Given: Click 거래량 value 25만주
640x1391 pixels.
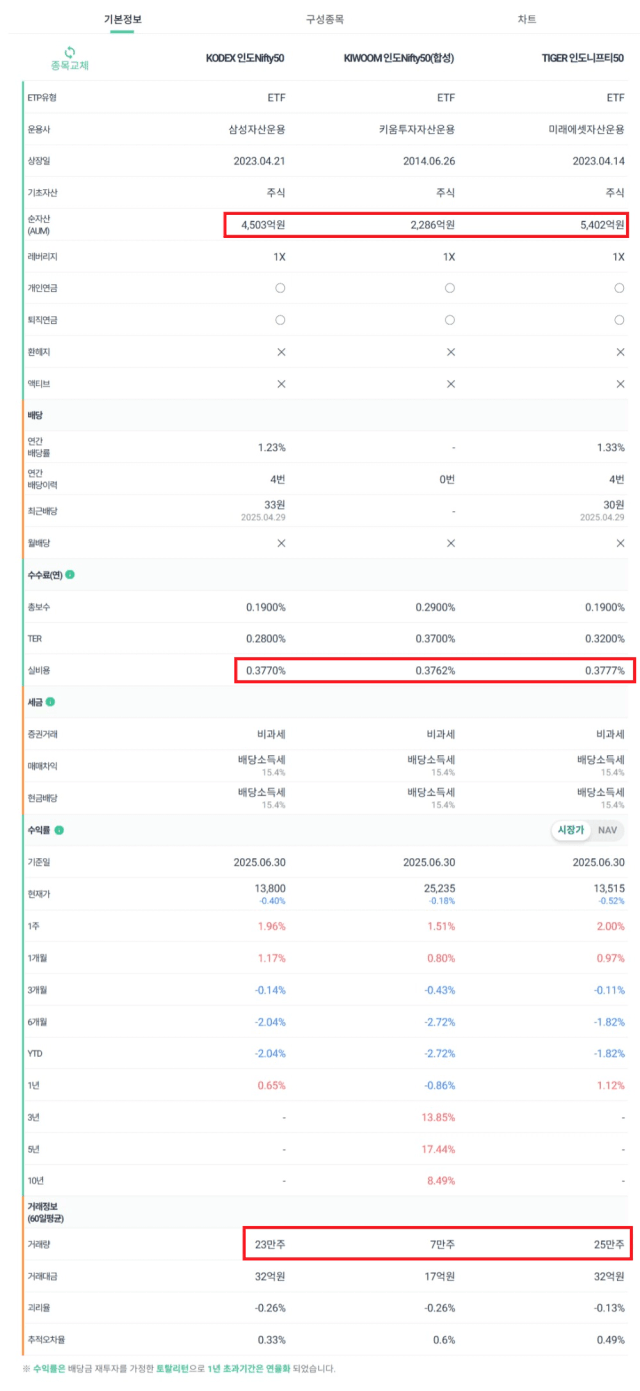Looking at the screenshot, I should coord(610,1245).
